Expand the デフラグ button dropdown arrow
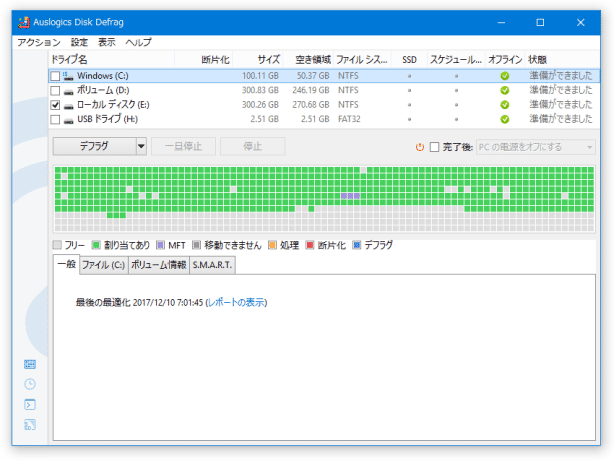The width and height of the screenshot is (614, 461). (141, 146)
